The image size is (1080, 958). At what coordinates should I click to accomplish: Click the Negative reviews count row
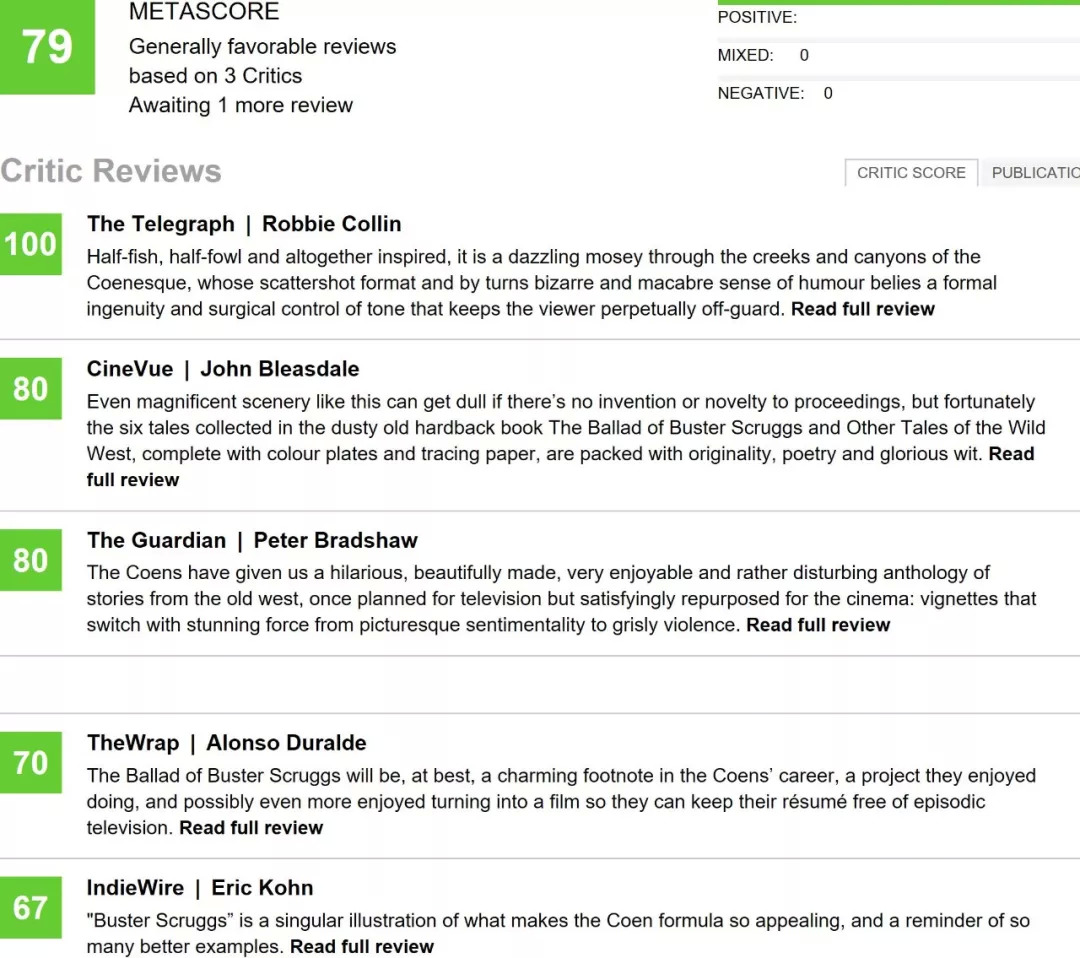point(775,93)
